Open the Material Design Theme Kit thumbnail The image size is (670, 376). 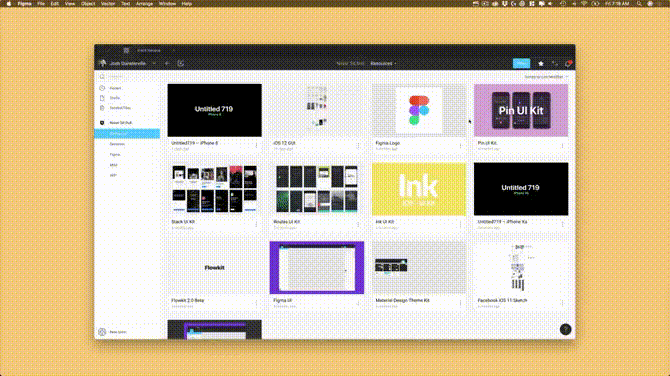419,267
